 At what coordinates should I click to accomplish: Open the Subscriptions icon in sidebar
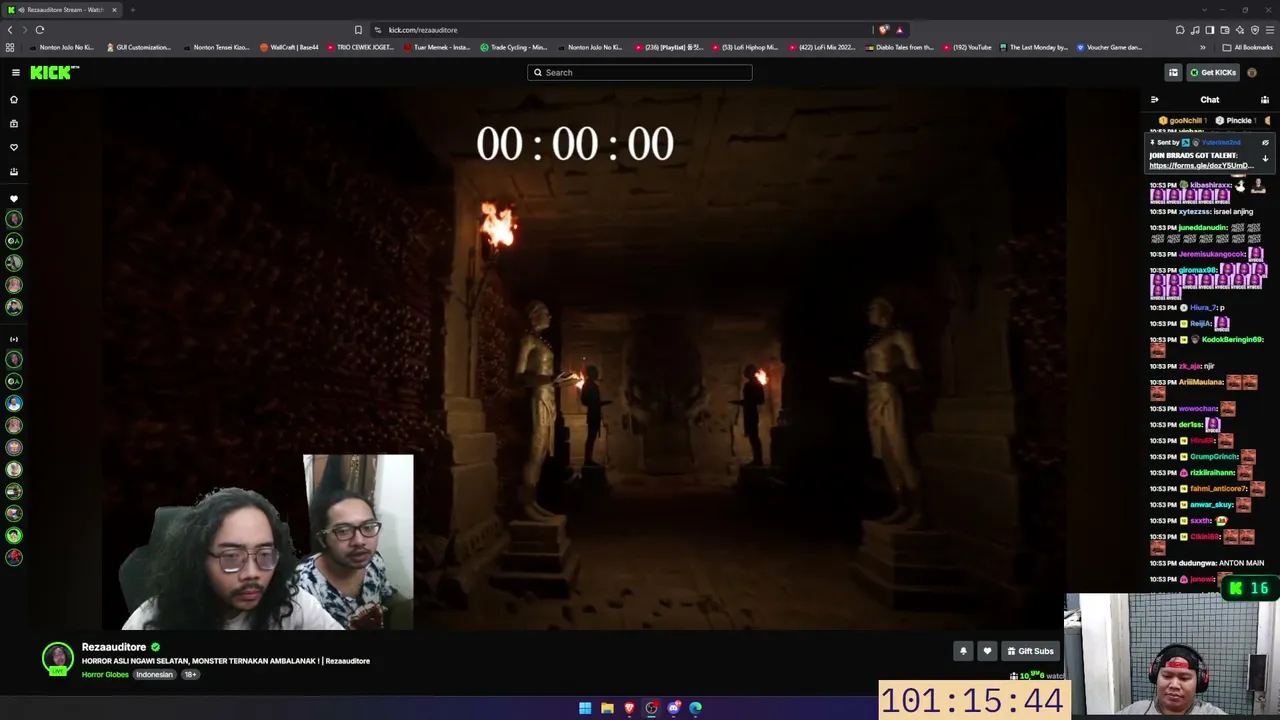coord(14,172)
